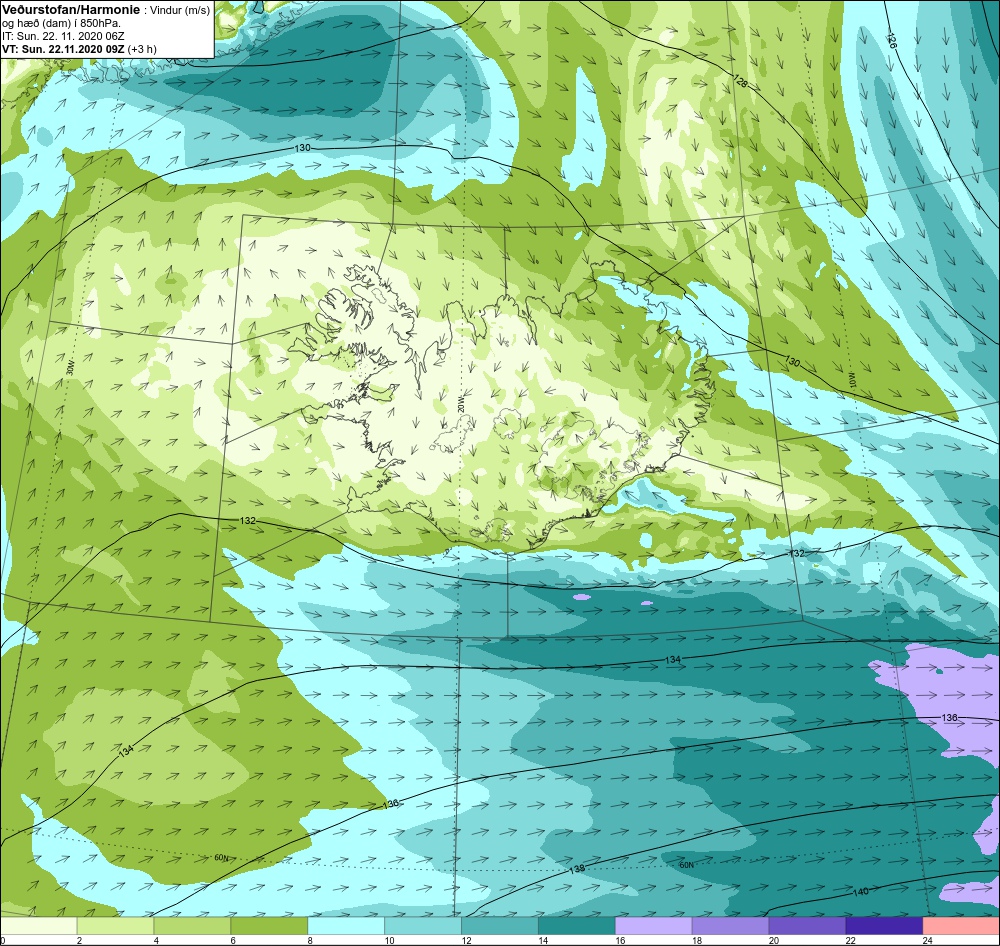Select the 18–20 m/s purple legend swatch
Image resolution: width=1000 pixels, height=946 pixels.
tap(730, 925)
